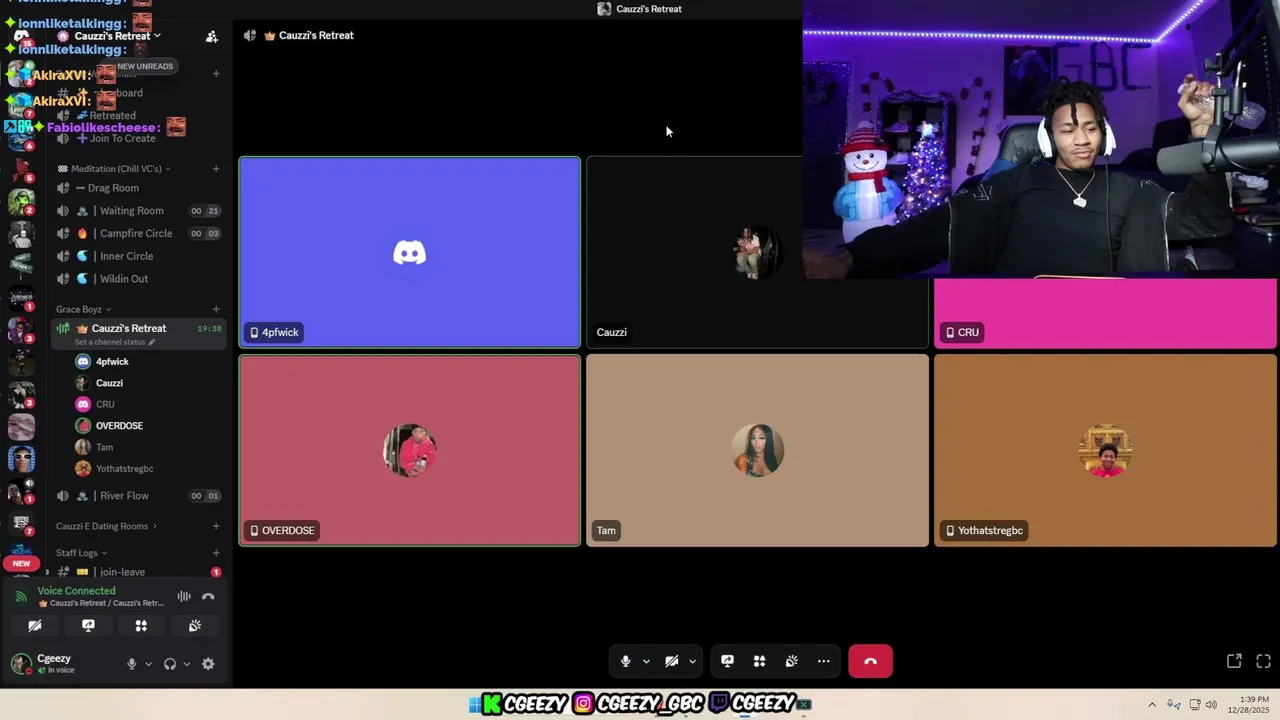This screenshot has width=1280, height=720.
Task: Click the invite people icon in server header
Action: [x=211, y=36]
